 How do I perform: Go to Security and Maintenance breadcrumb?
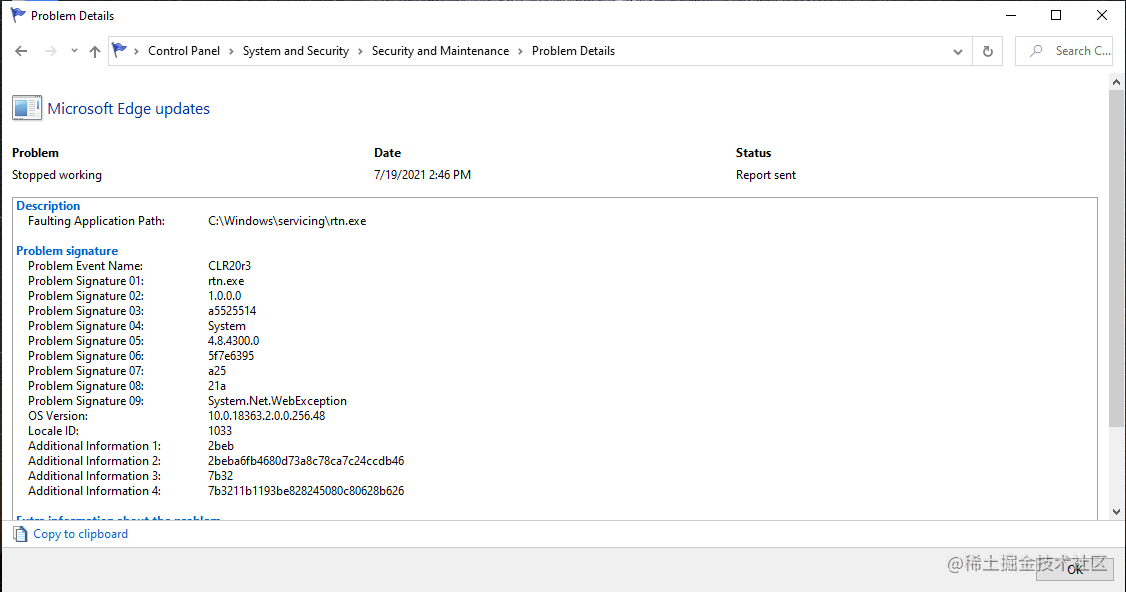(440, 51)
